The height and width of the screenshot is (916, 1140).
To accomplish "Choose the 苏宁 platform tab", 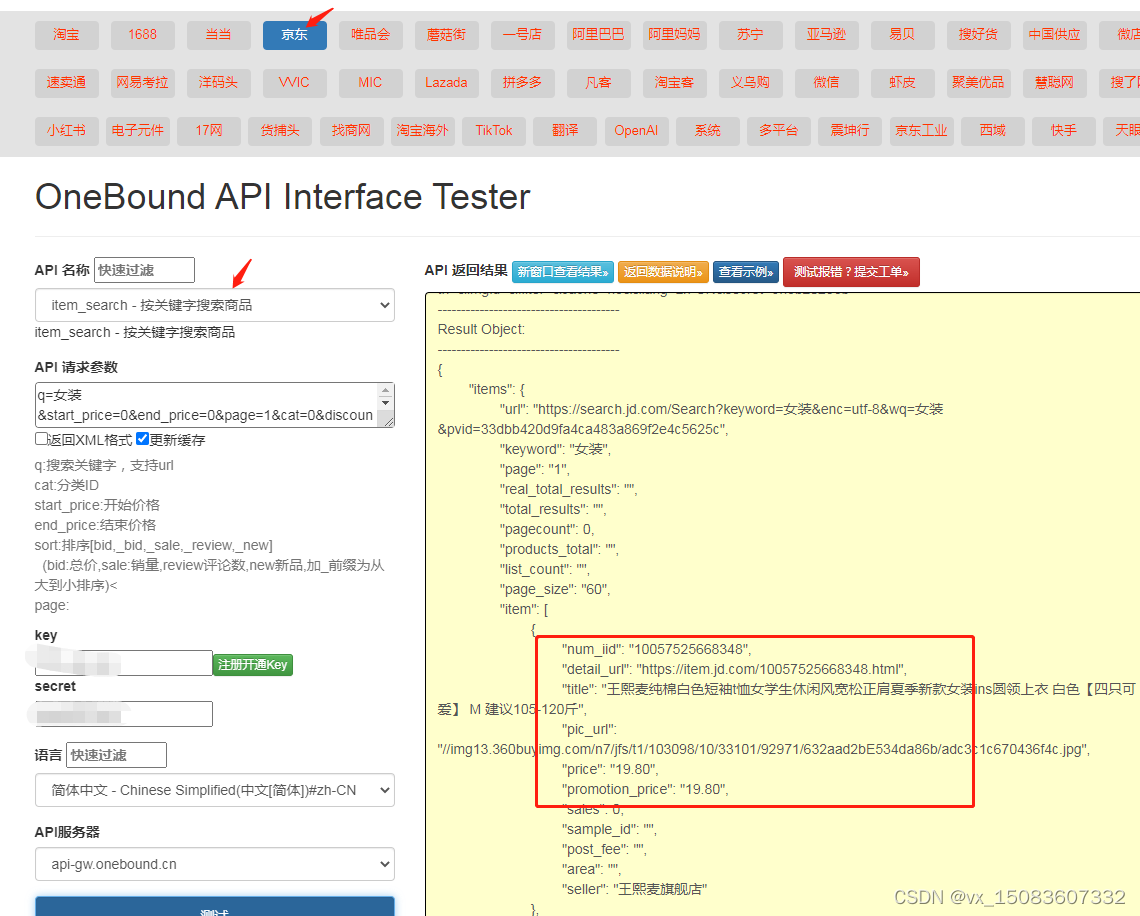I will click(750, 35).
